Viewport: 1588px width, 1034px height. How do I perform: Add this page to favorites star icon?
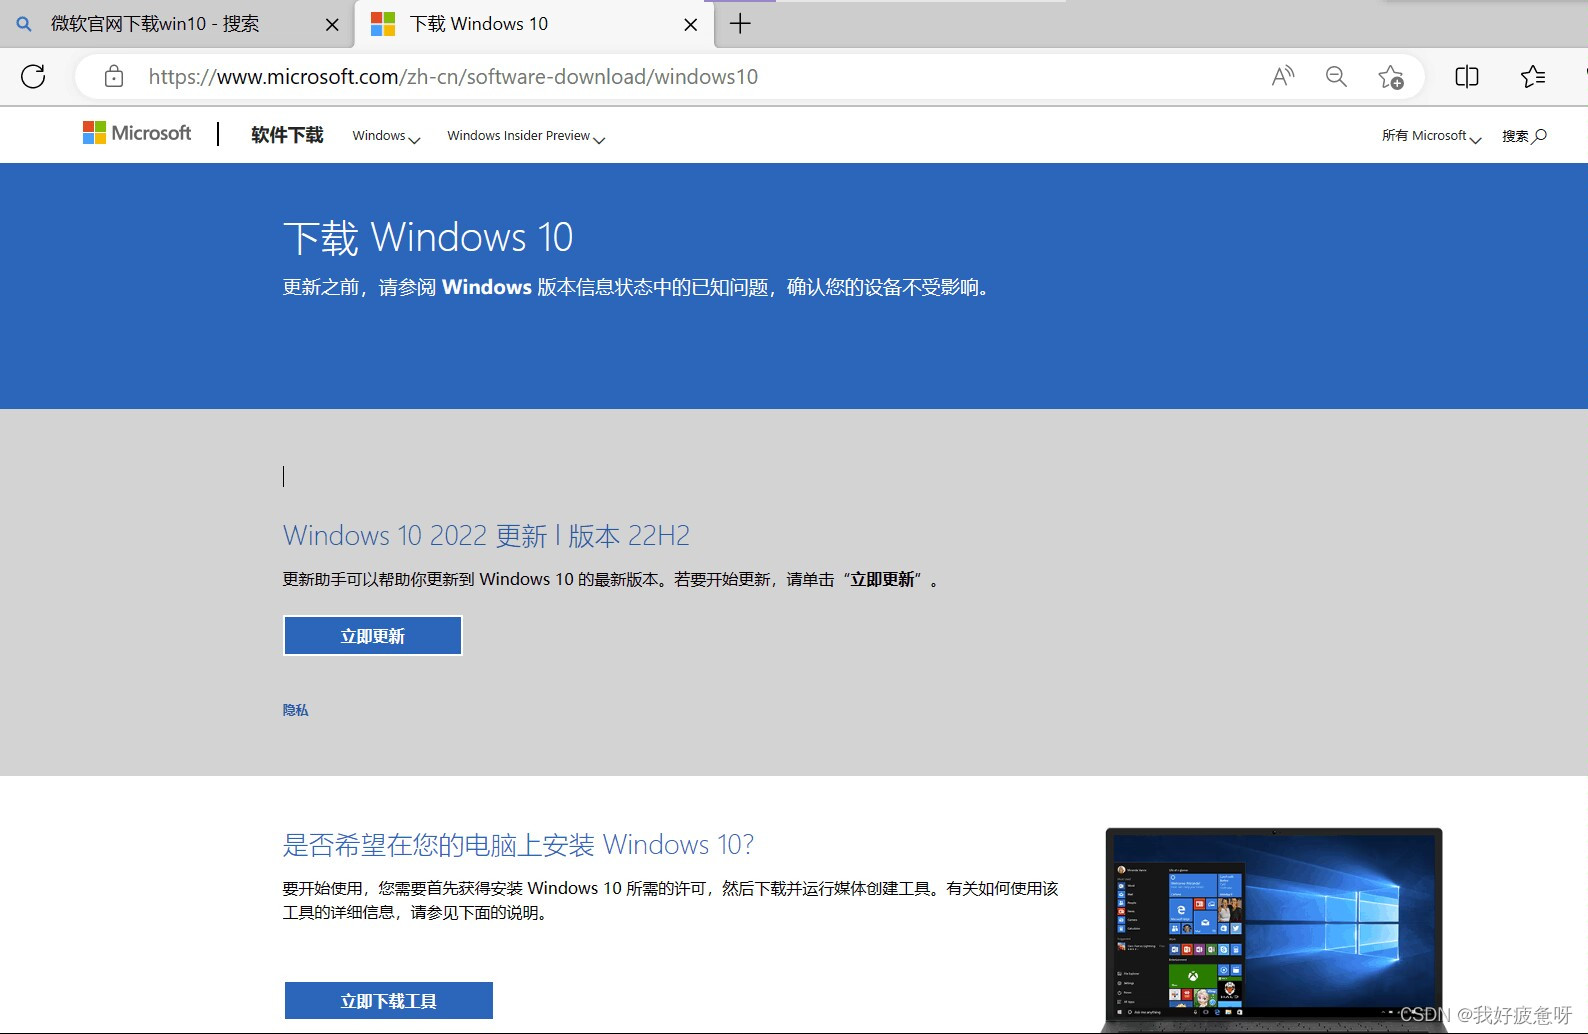(x=1390, y=77)
